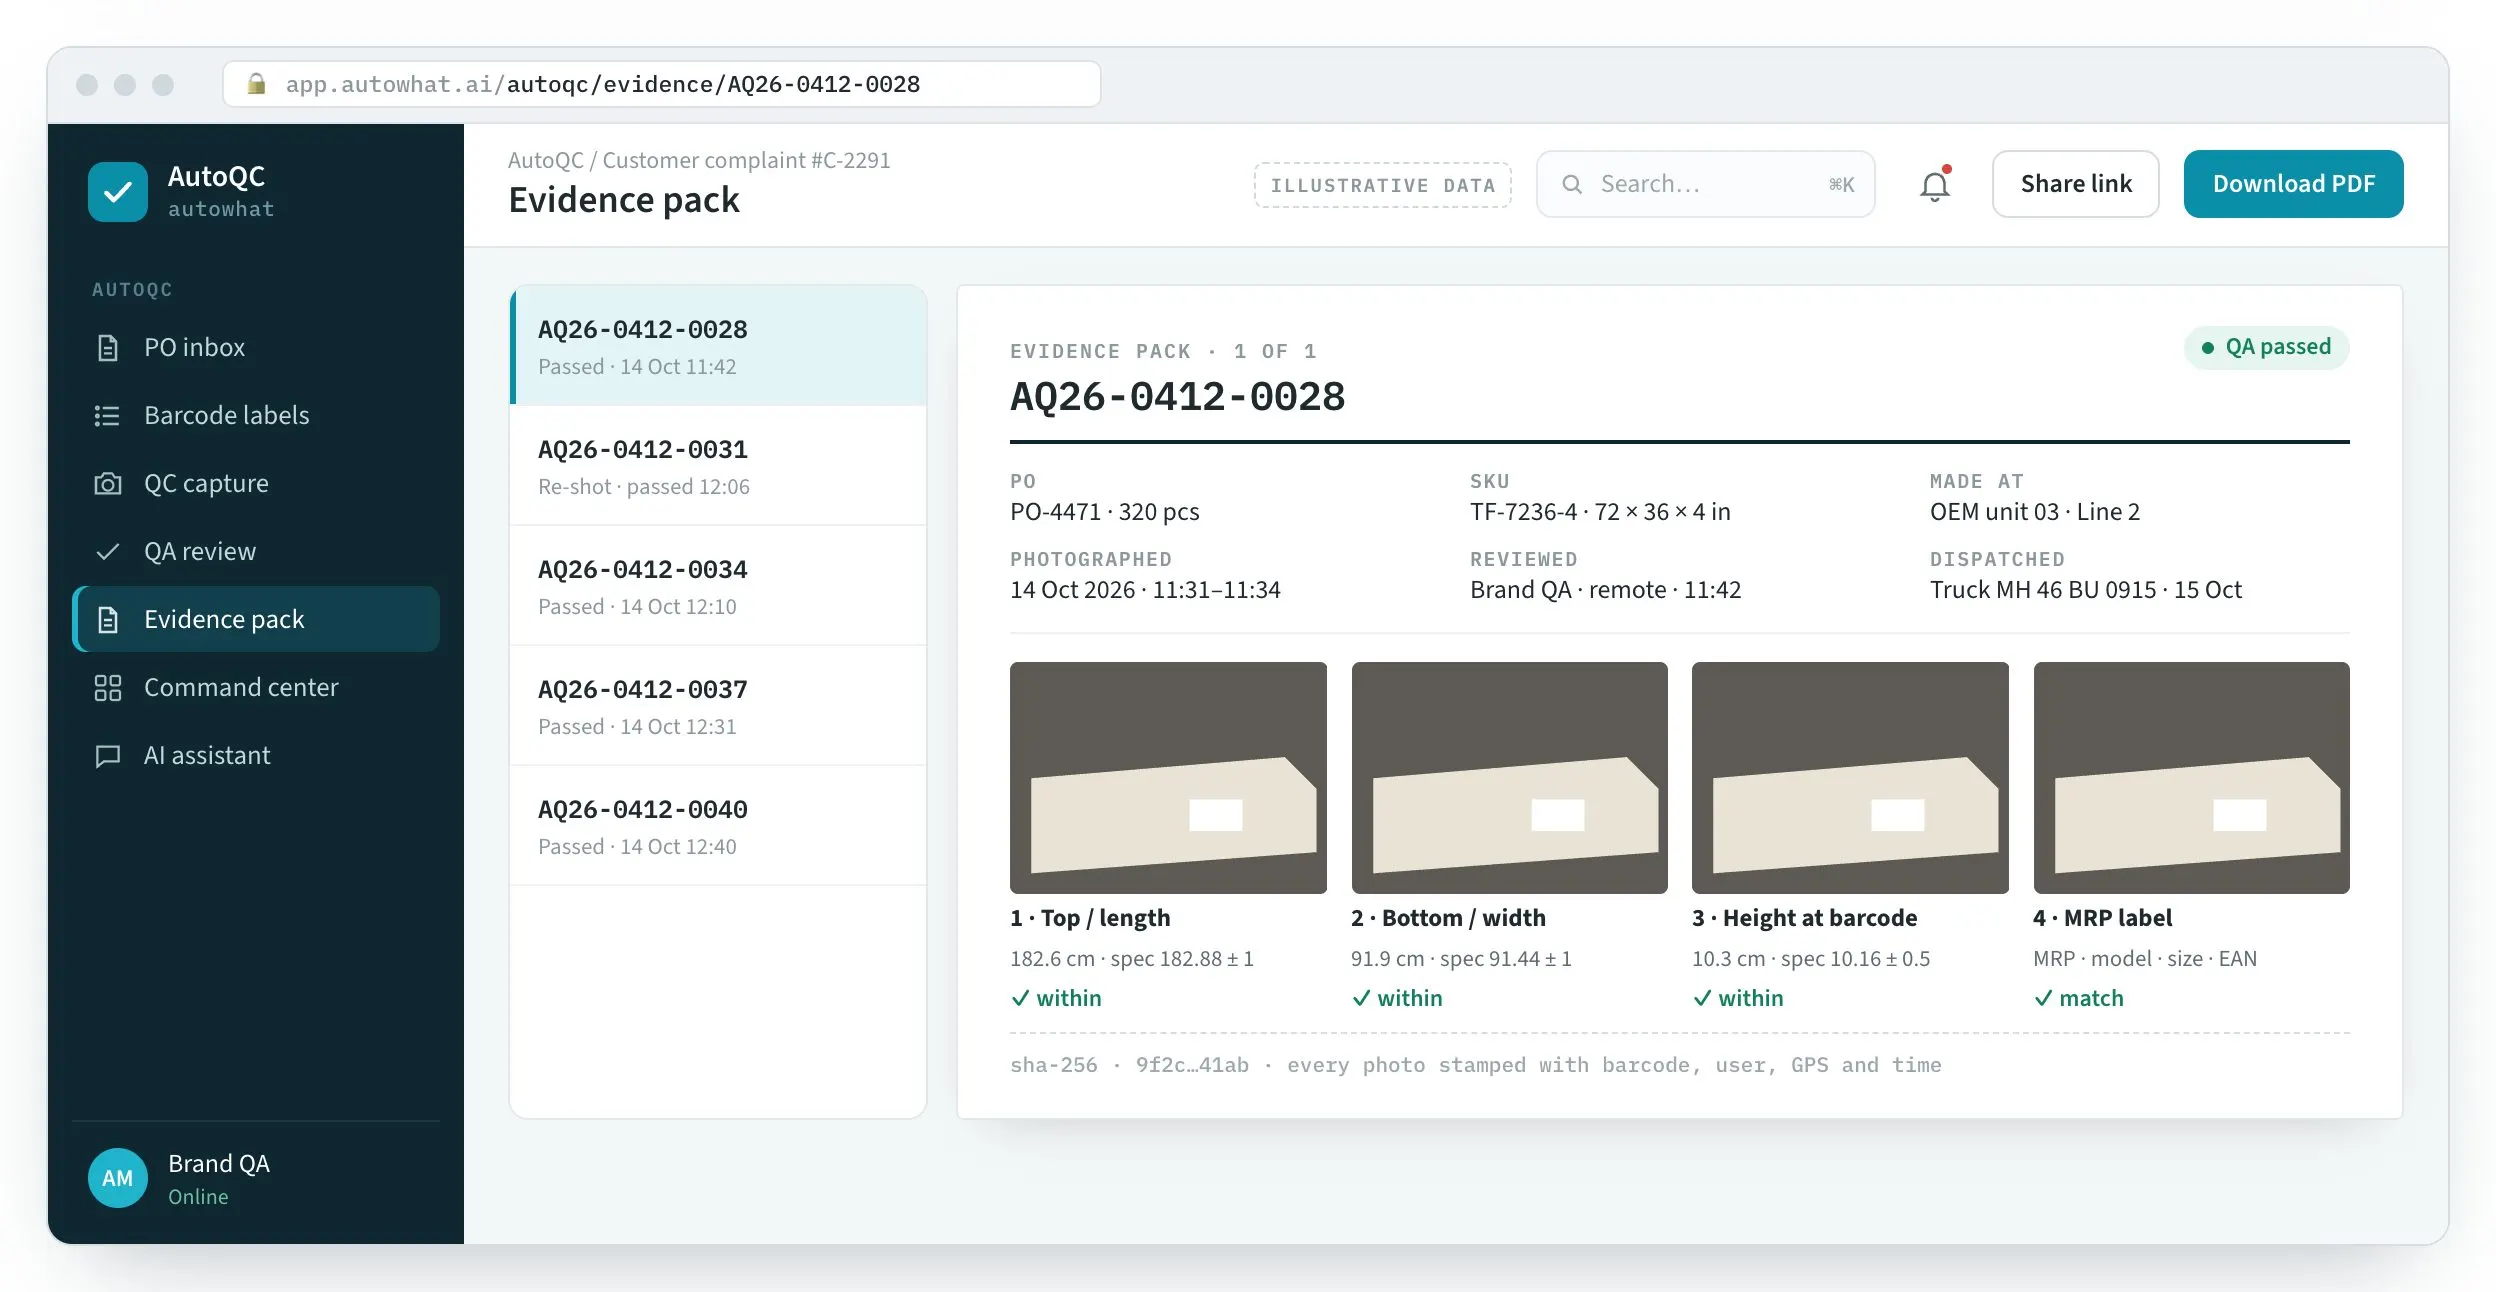Click the QC capture camera icon
The width and height of the screenshot is (2496, 1292).
point(107,484)
